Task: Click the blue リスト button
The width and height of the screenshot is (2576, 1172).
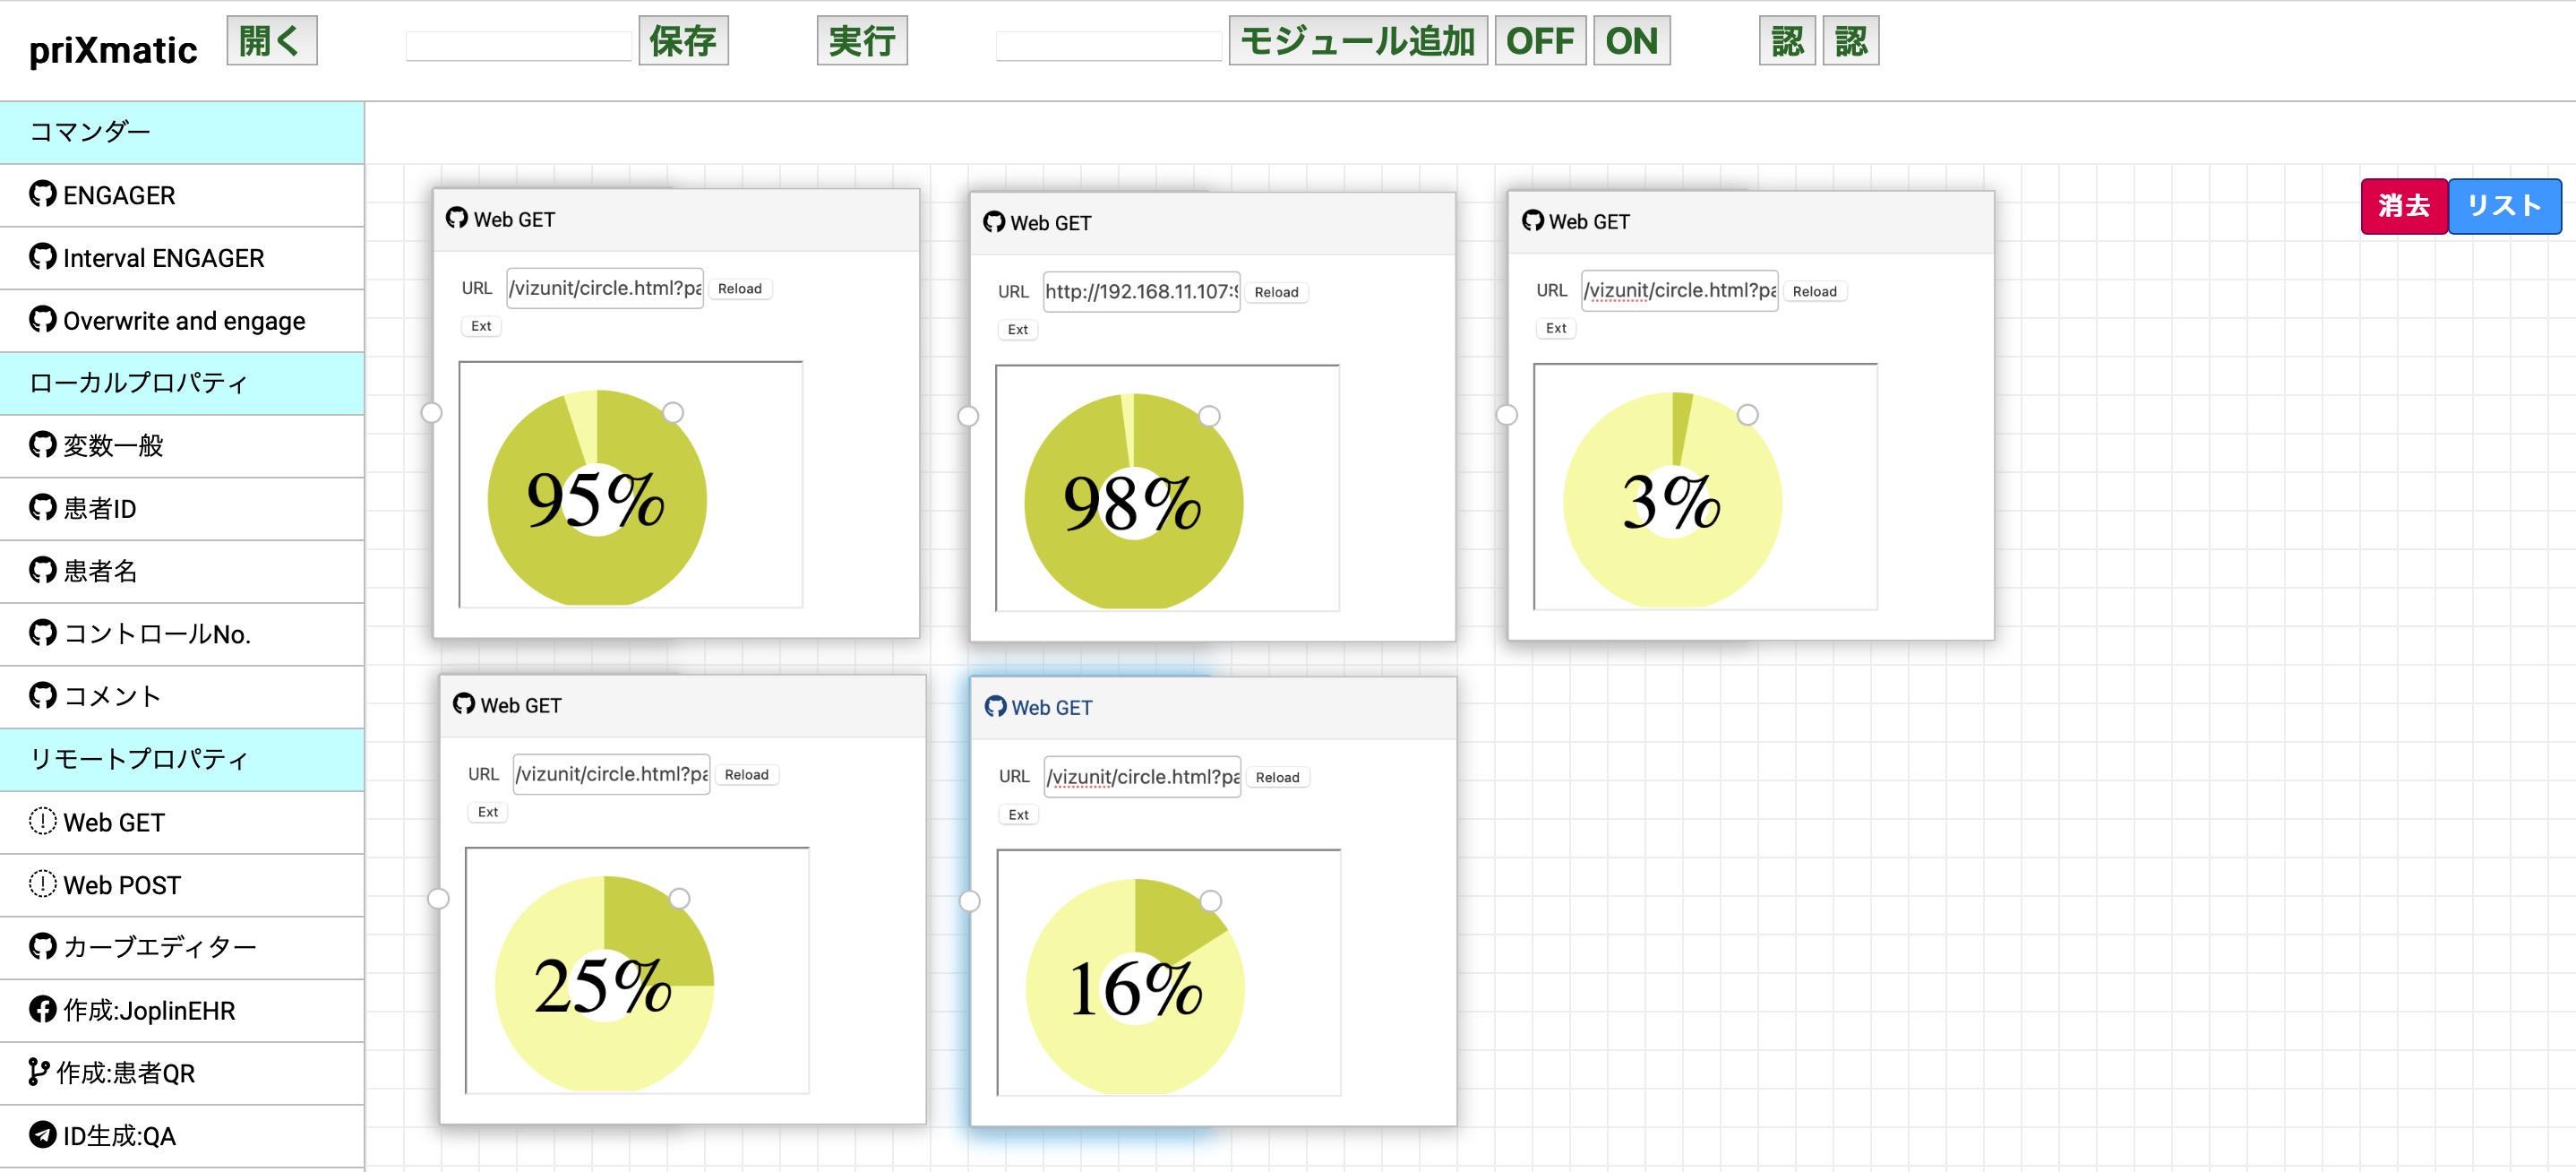Action: [2504, 206]
